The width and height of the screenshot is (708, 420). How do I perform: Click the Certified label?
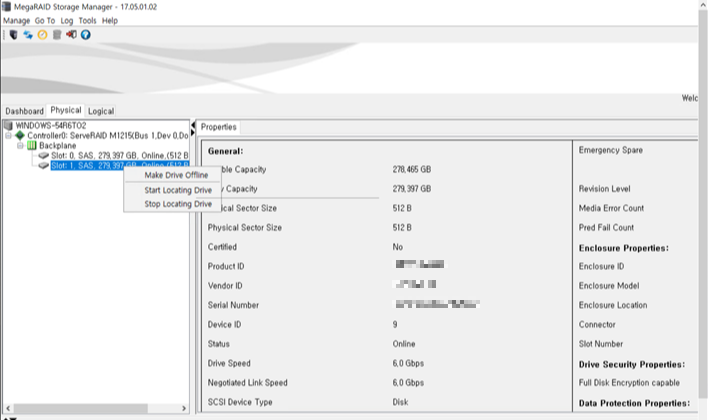pyautogui.click(x=222, y=247)
